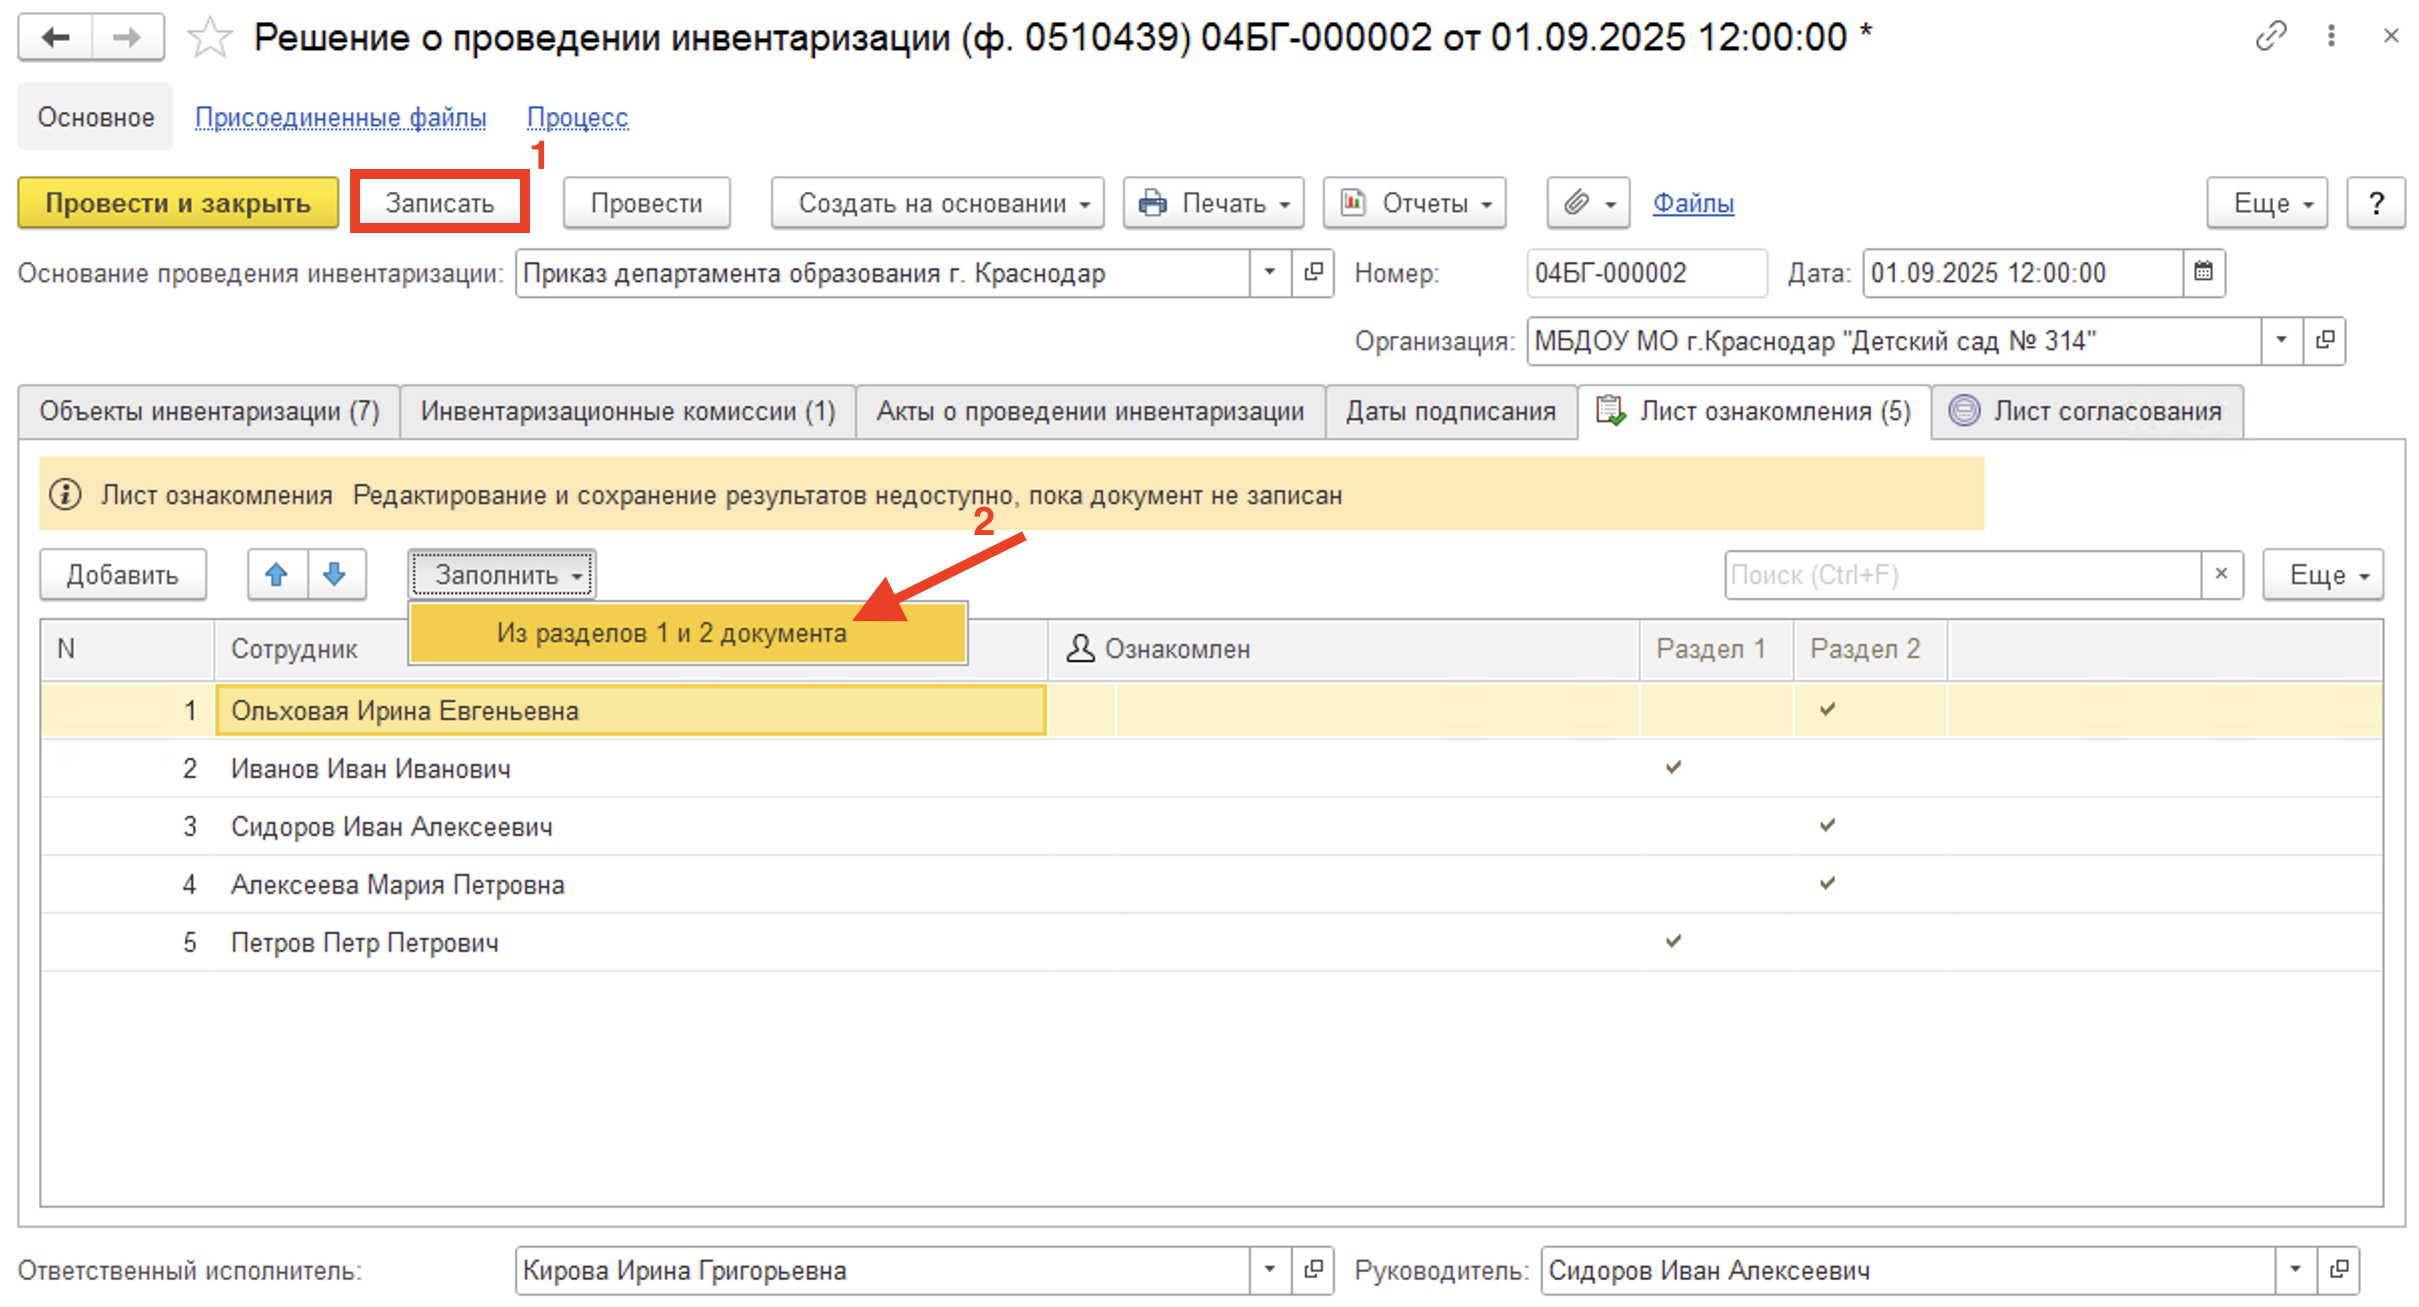Move row down with blue arrow

[x=336, y=575]
